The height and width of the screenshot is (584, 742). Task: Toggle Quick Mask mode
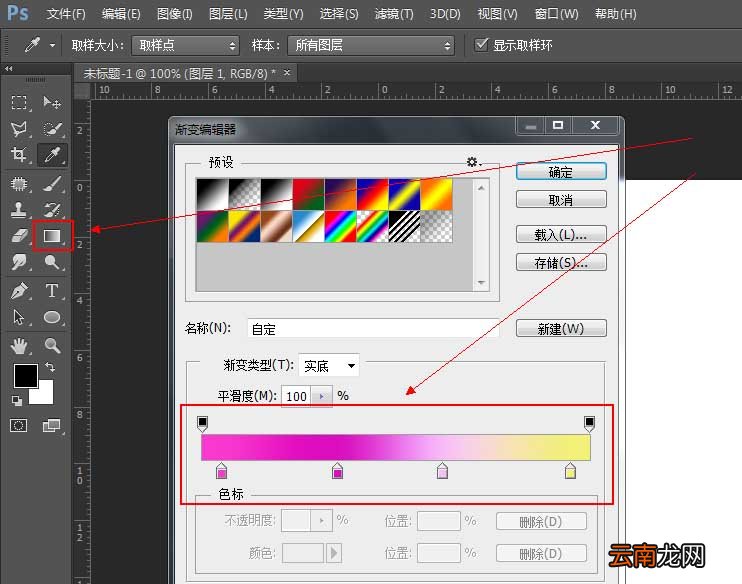(18, 425)
